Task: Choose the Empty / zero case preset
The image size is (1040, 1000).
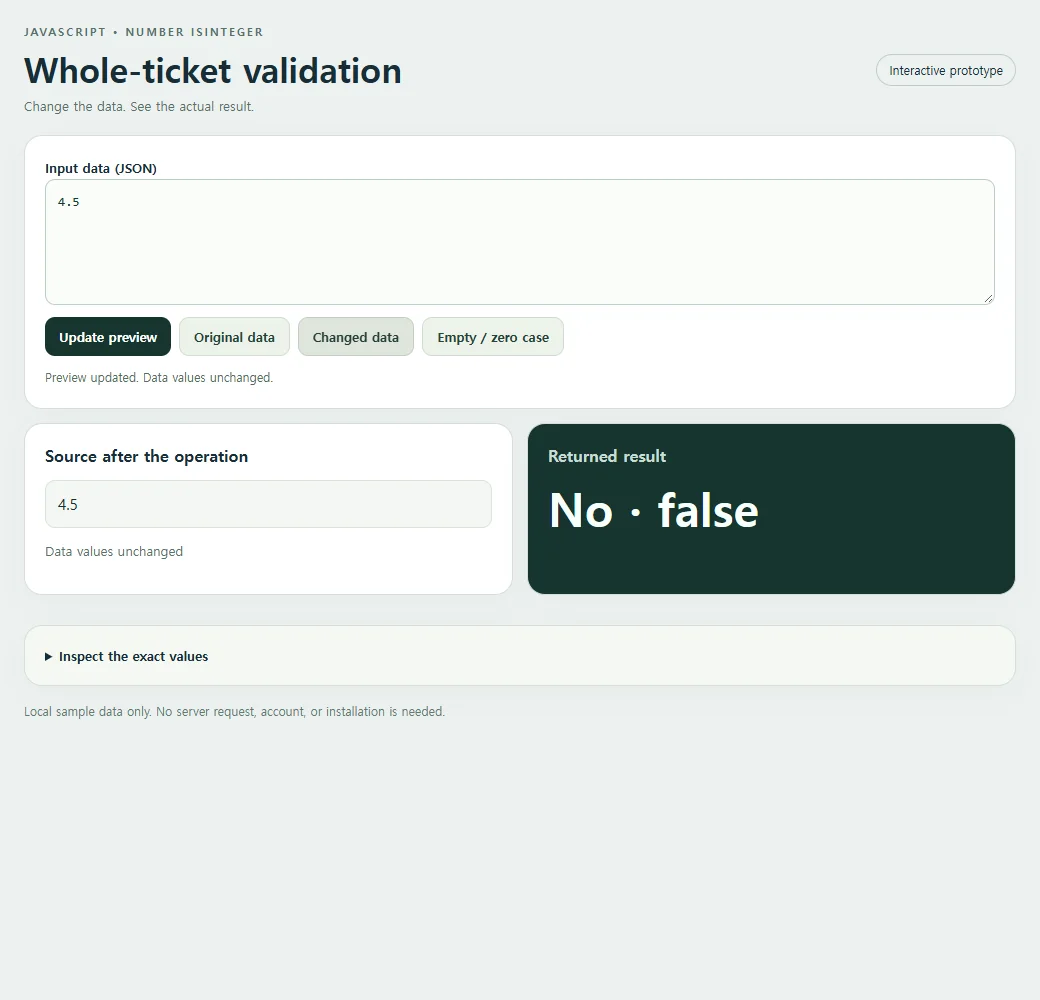Action: point(493,337)
